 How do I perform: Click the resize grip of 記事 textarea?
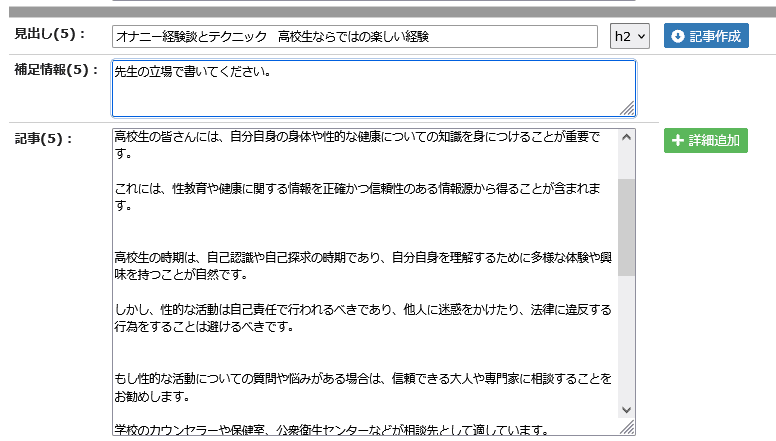click(628, 428)
